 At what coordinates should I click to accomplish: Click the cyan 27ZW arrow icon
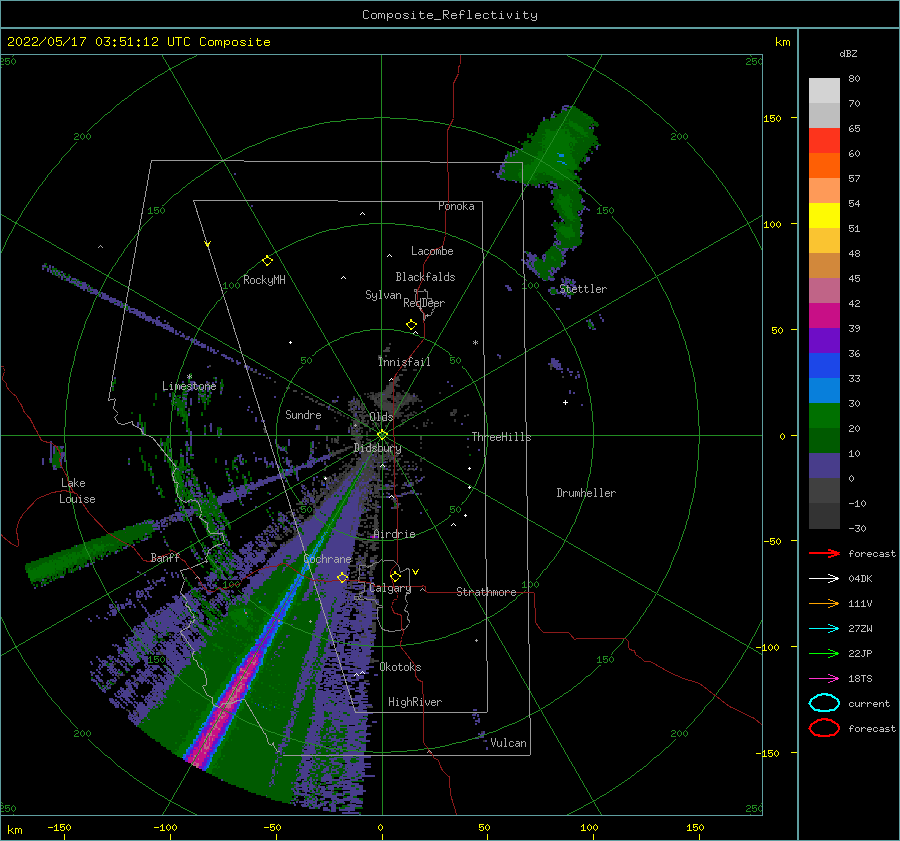[x=824, y=629]
